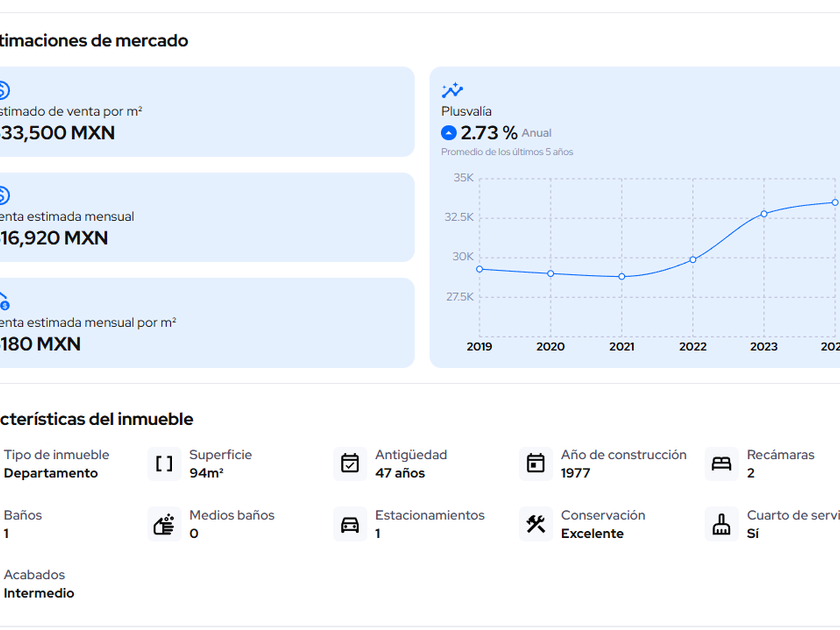The width and height of the screenshot is (840, 630).
Task: Click the Antigüedad calendar check icon
Action: 350,464
